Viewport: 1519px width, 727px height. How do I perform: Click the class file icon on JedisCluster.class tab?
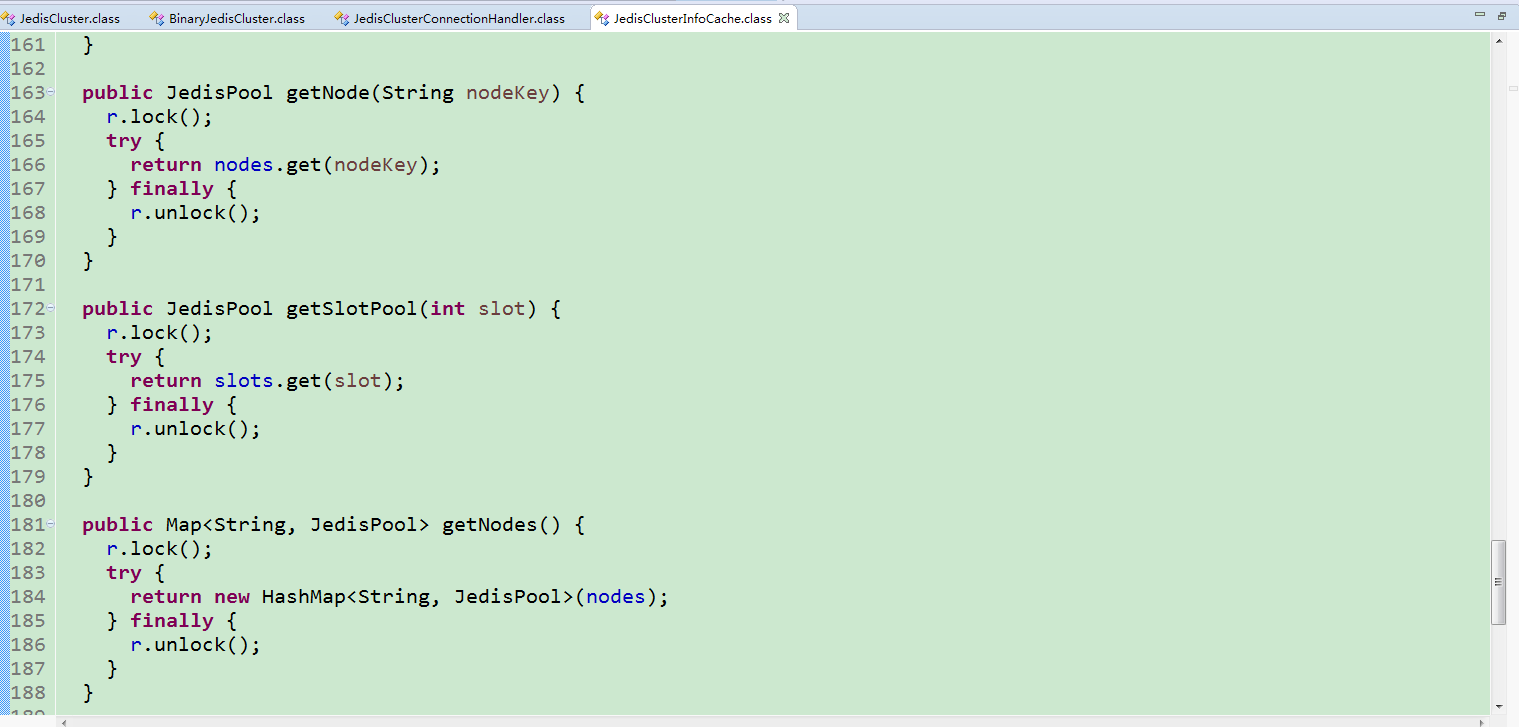click(x=9, y=18)
